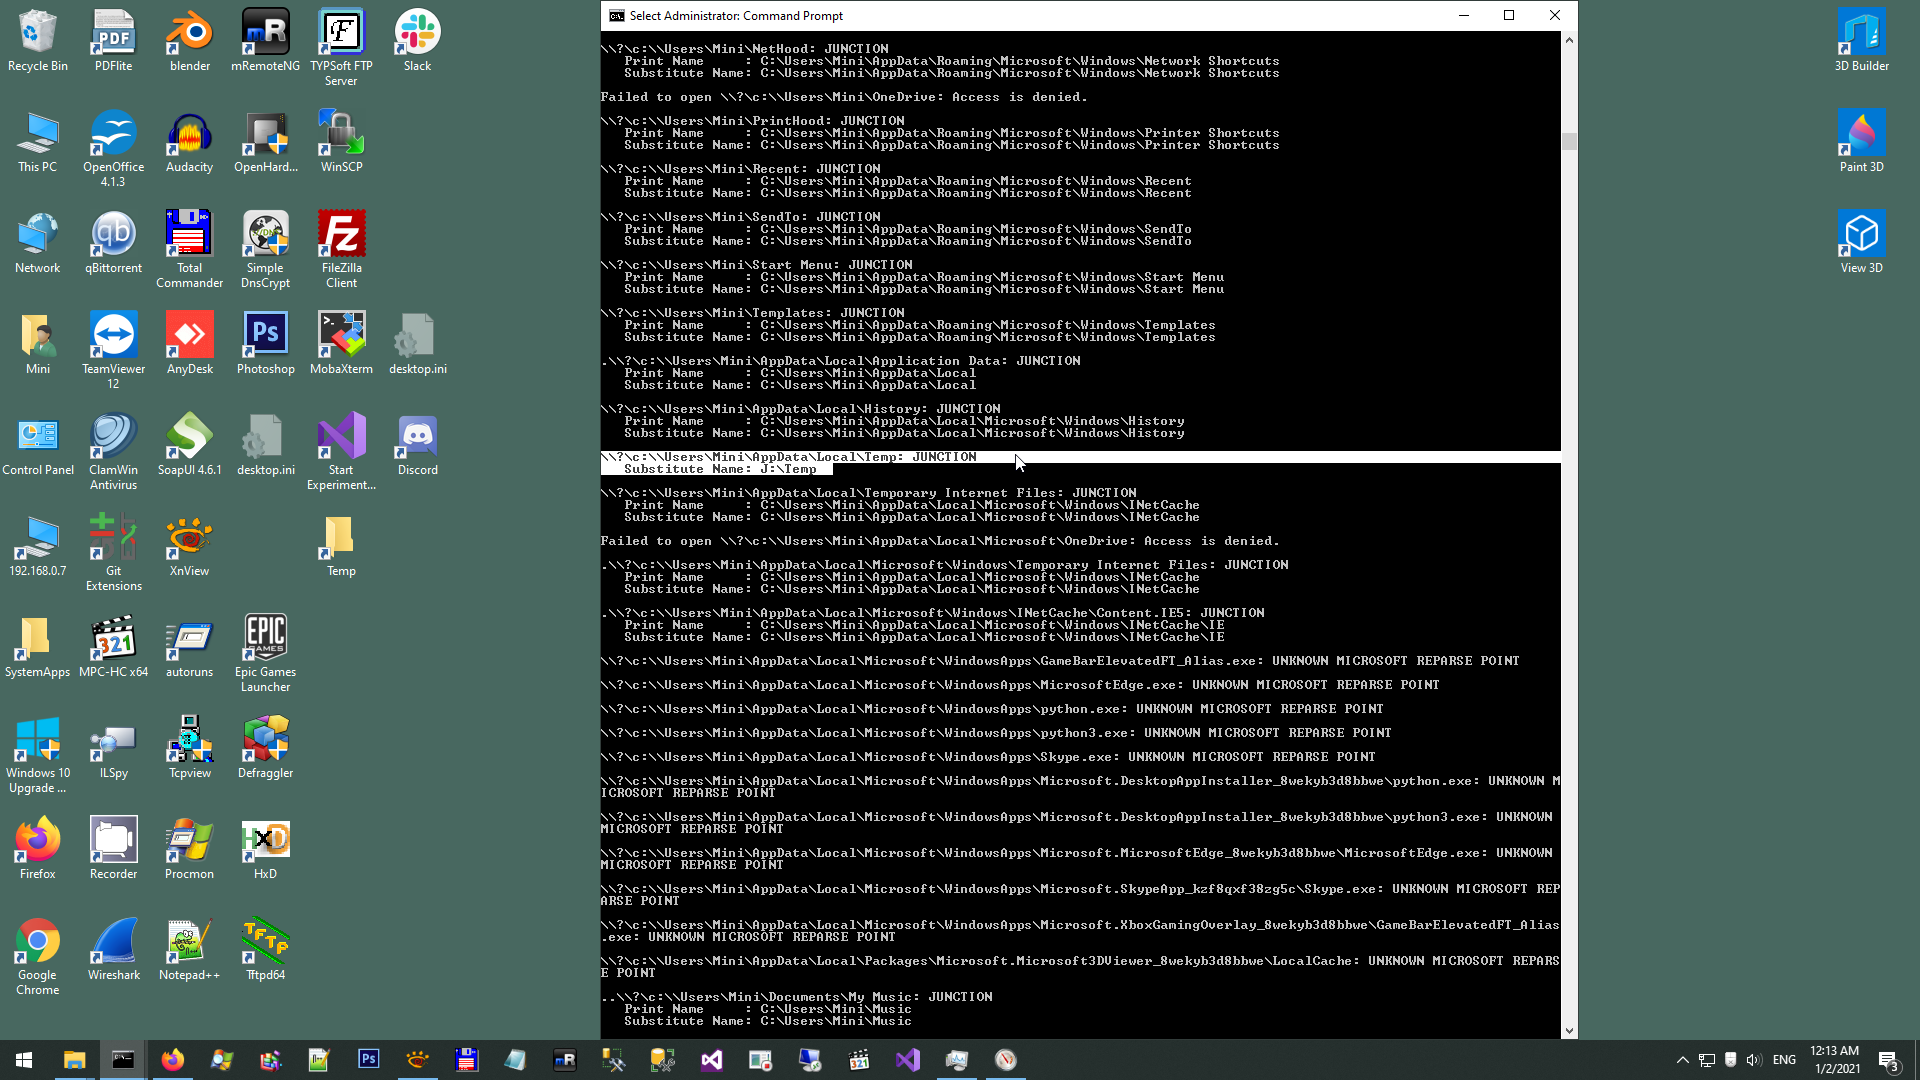Click Command Prompt taskbar button

click(123, 1060)
